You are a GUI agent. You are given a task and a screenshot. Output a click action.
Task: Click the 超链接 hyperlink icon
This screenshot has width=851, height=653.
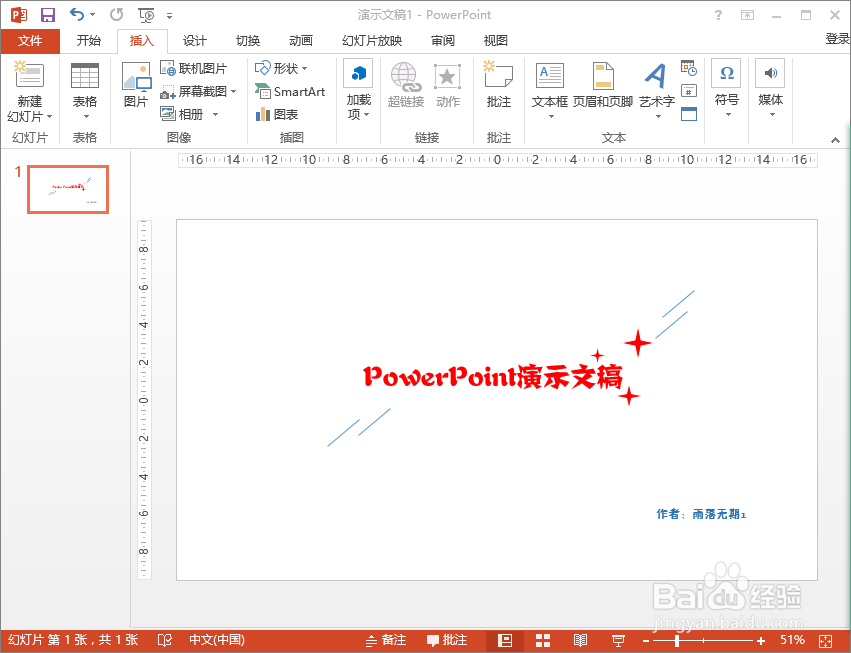coord(405,85)
